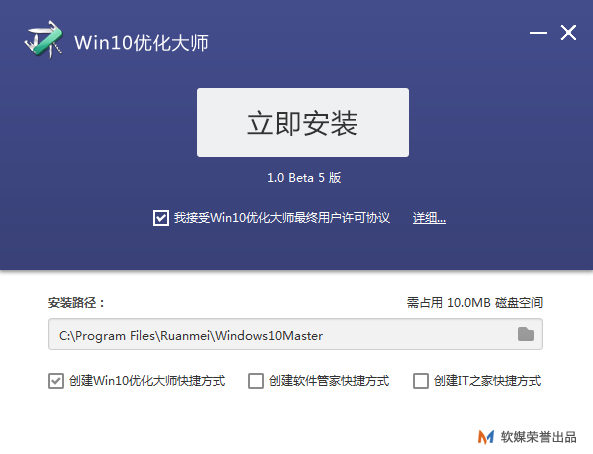The width and height of the screenshot is (593, 454).
Task: Click the 创建IT之家快捷方式 label text
Action: point(487,381)
